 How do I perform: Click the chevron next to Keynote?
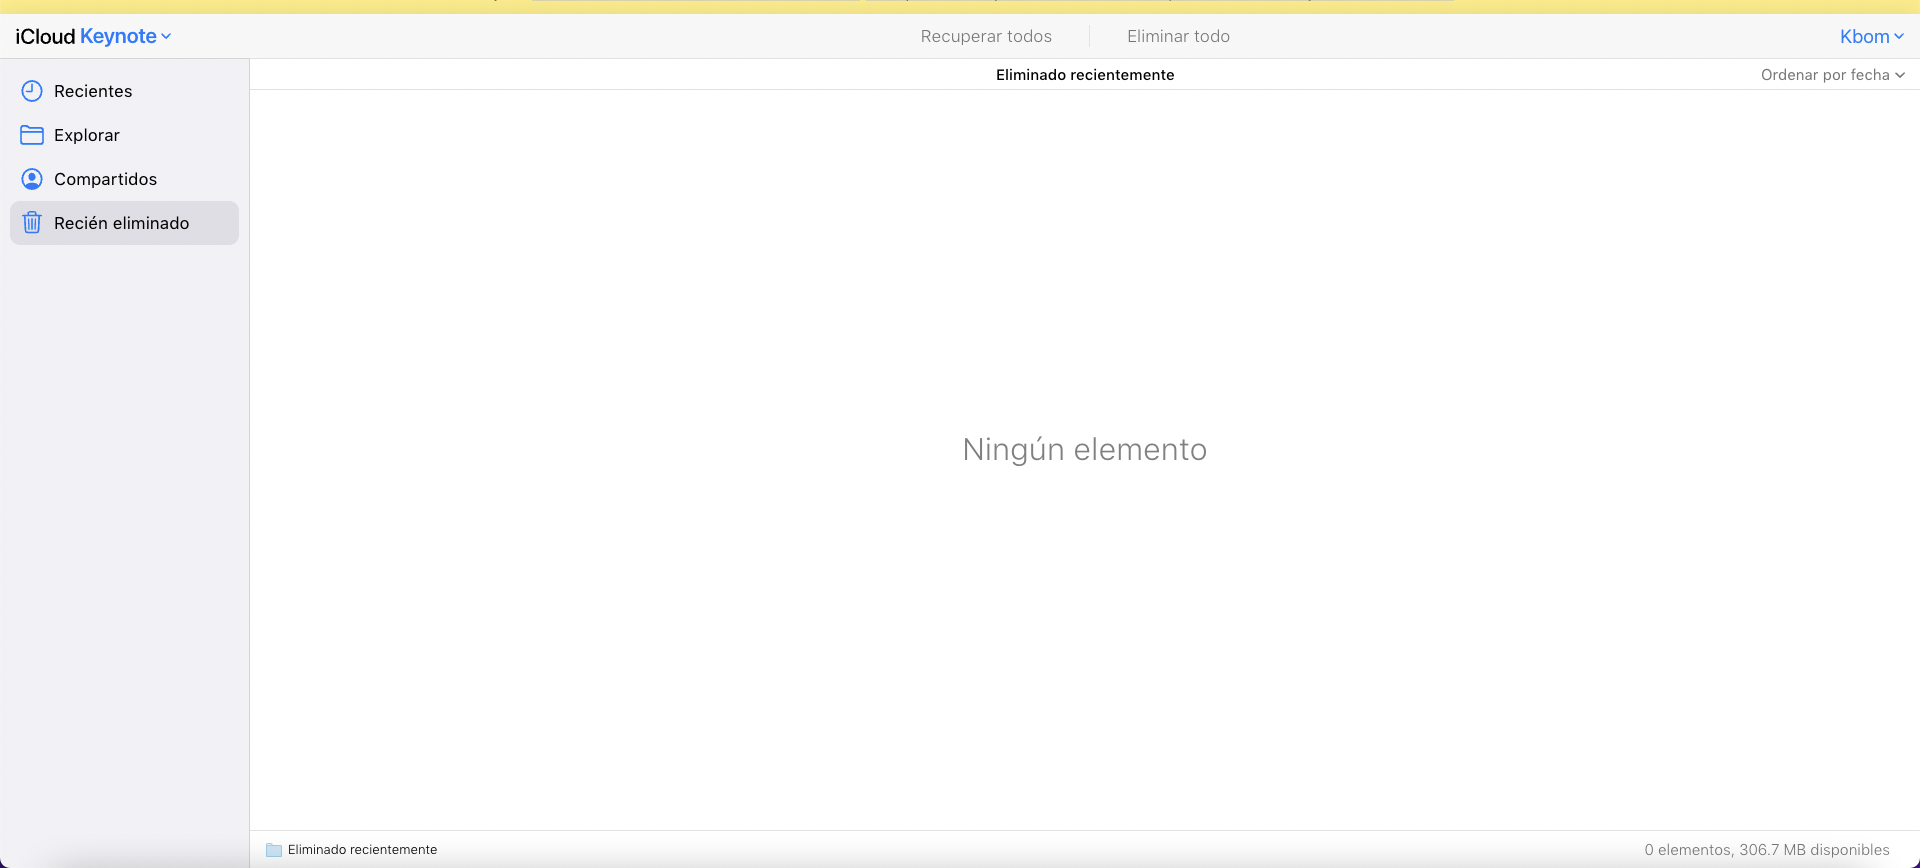click(x=166, y=37)
